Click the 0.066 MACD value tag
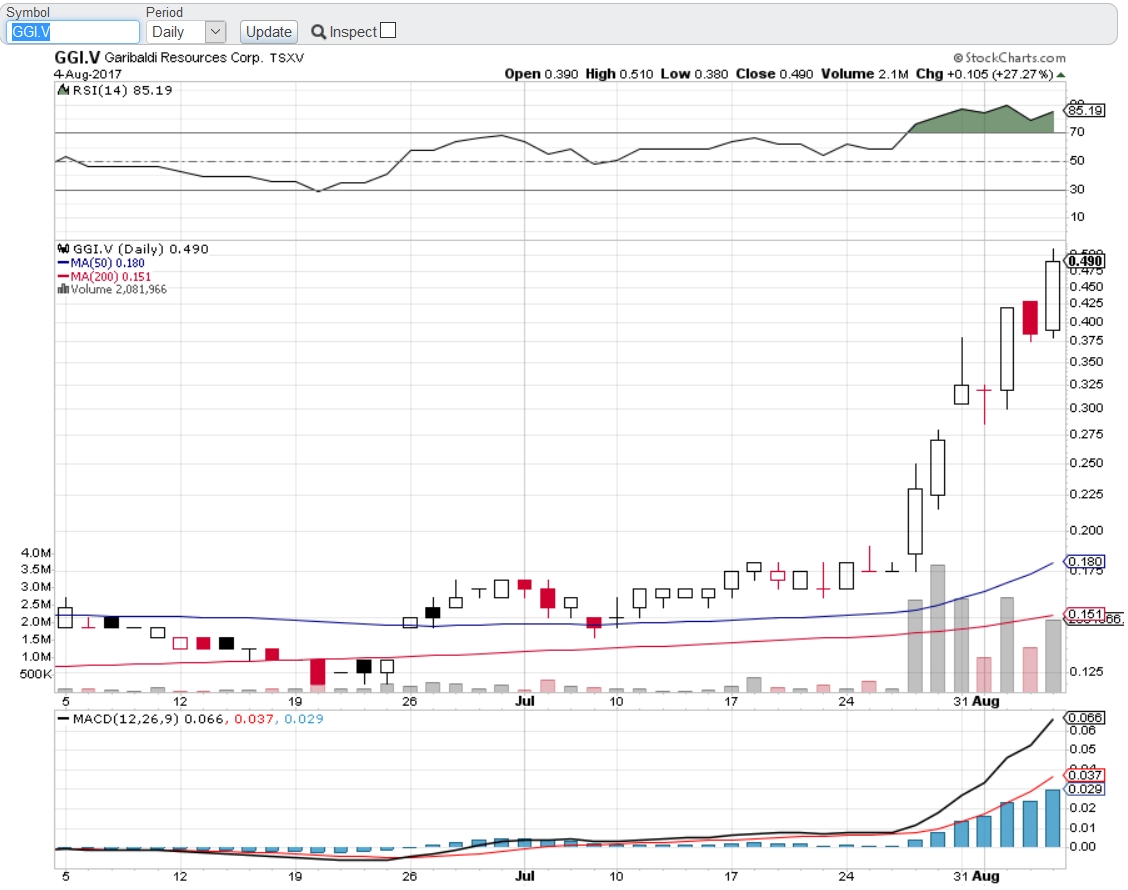The image size is (1128, 890). point(1086,718)
